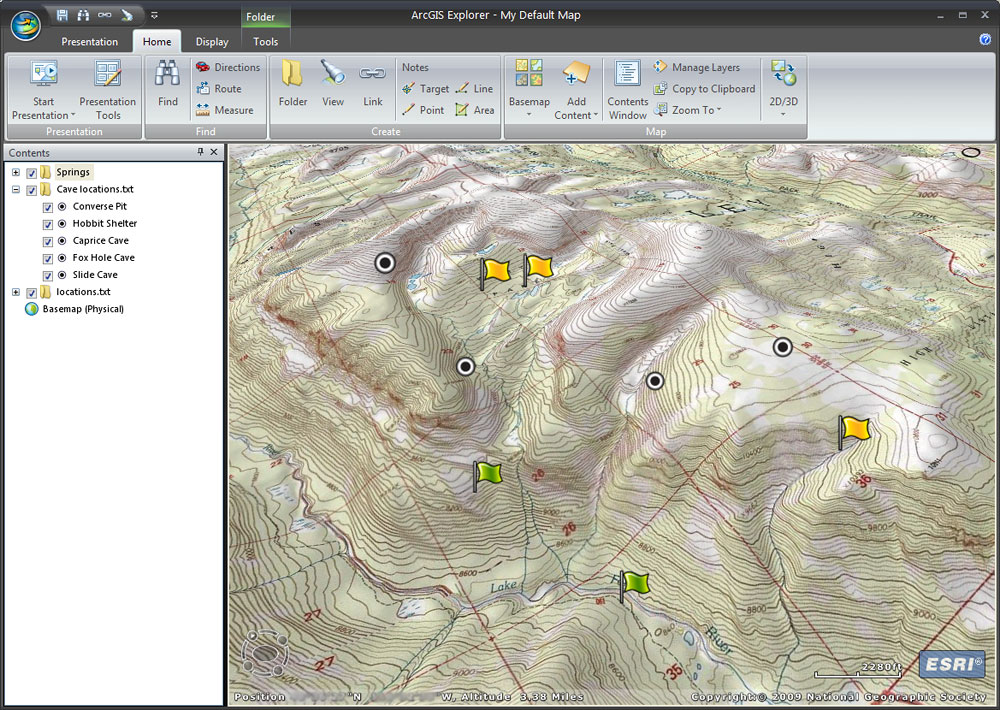
Task: Get Directions from the Find group
Action: tap(228, 67)
